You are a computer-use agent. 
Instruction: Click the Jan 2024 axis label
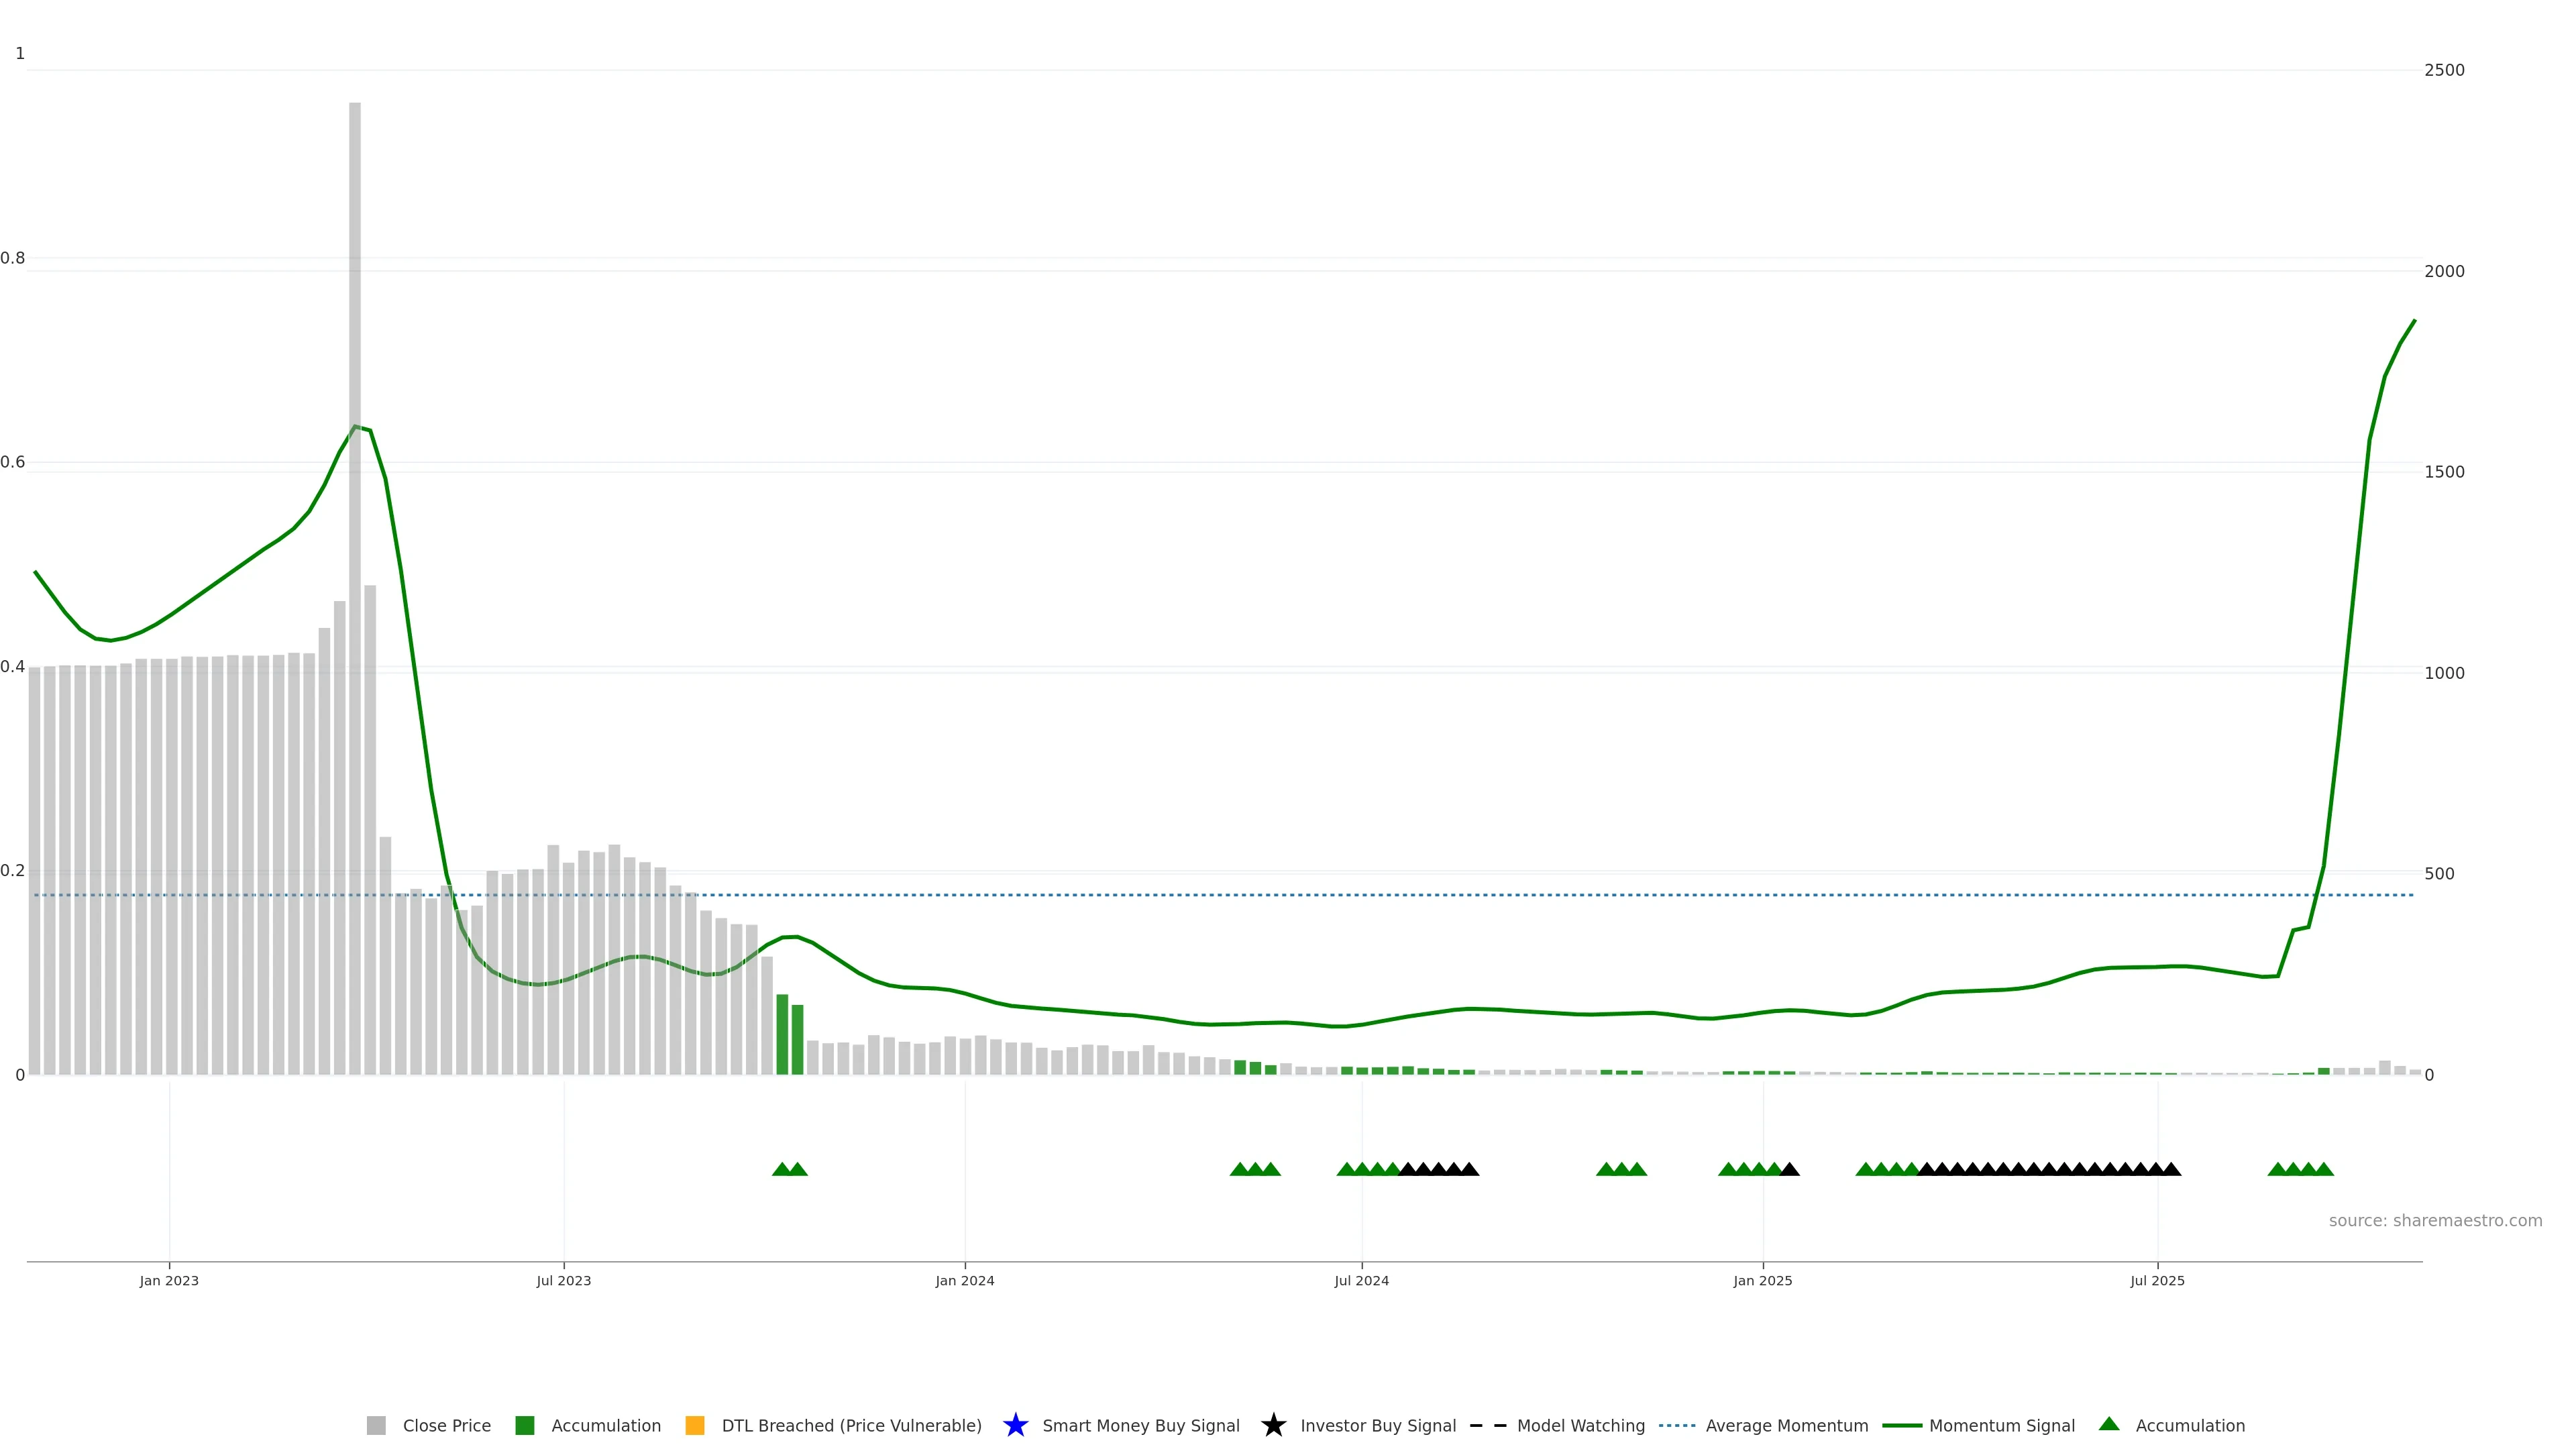pos(964,1280)
